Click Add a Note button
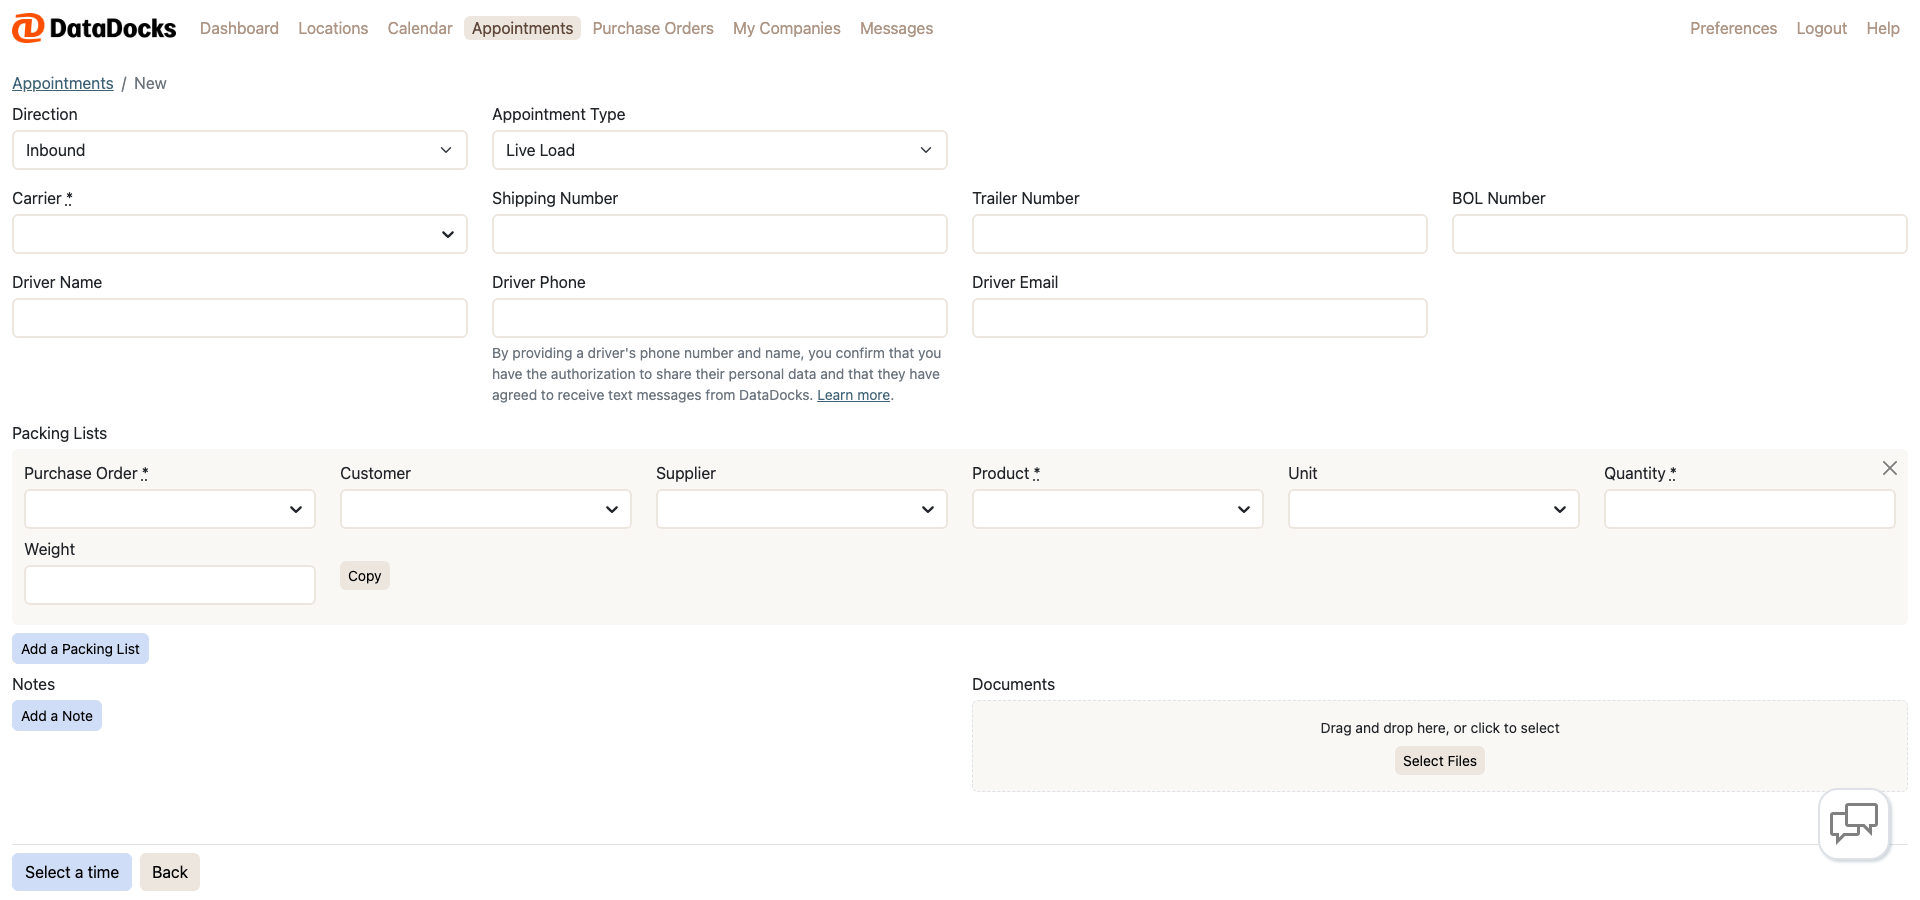Screen dimensions: 1920x900 pos(57,716)
